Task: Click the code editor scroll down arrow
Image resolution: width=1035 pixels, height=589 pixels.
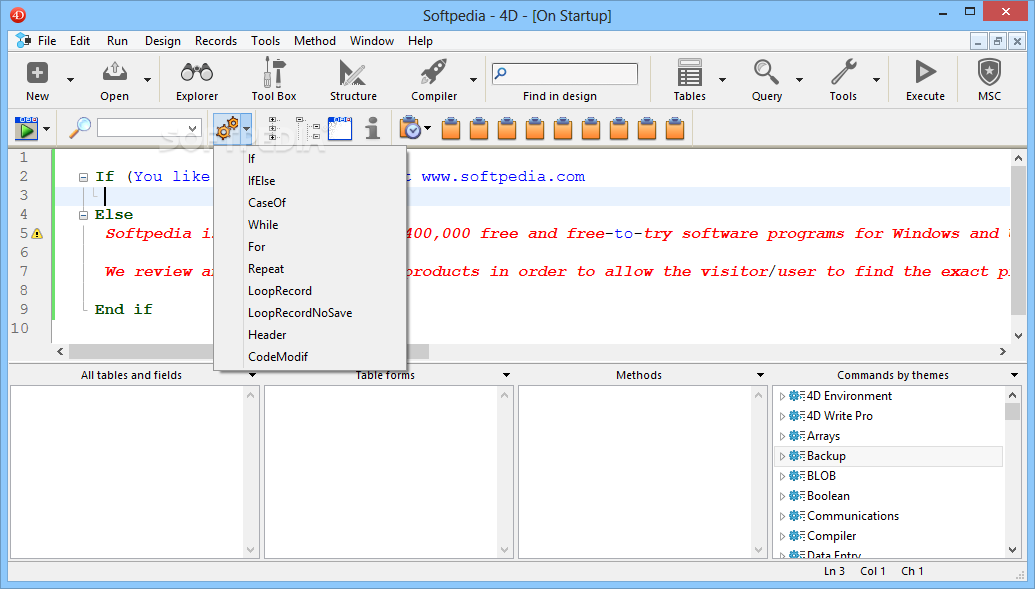Action: pos(1018,336)
